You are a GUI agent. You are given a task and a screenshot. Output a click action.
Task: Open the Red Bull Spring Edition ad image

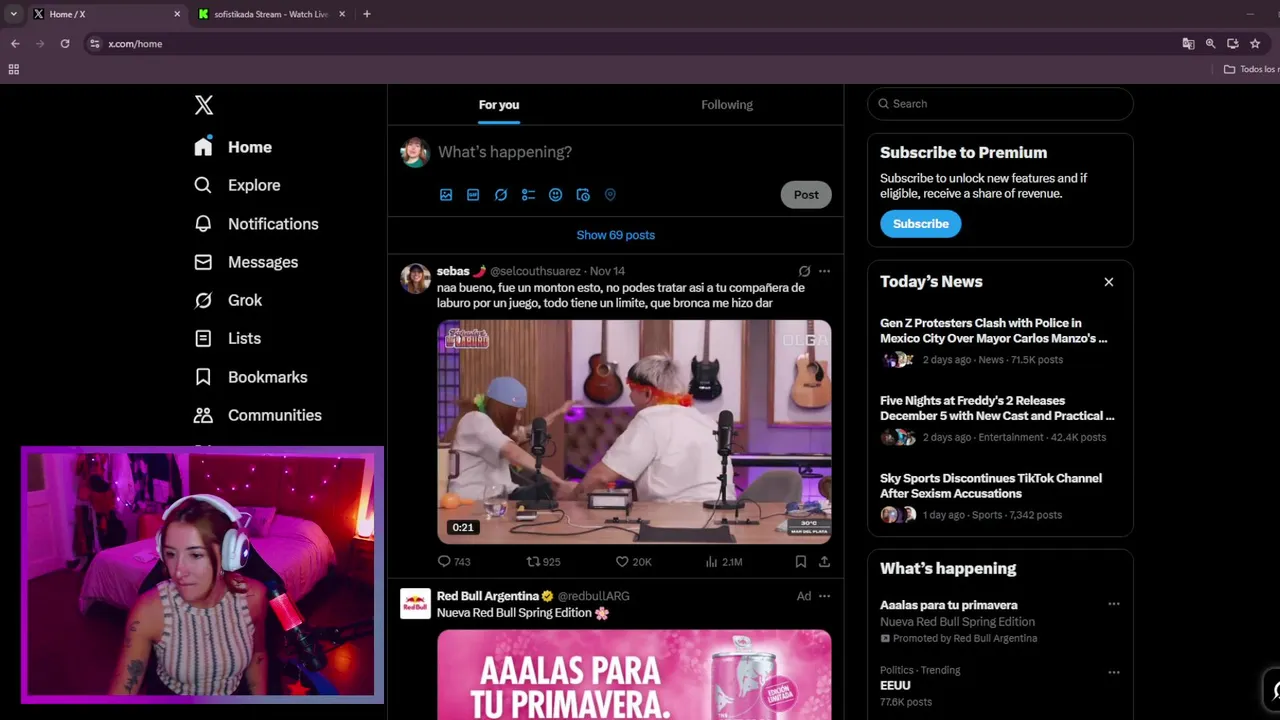pyautogui.click(x=634, y=675)
